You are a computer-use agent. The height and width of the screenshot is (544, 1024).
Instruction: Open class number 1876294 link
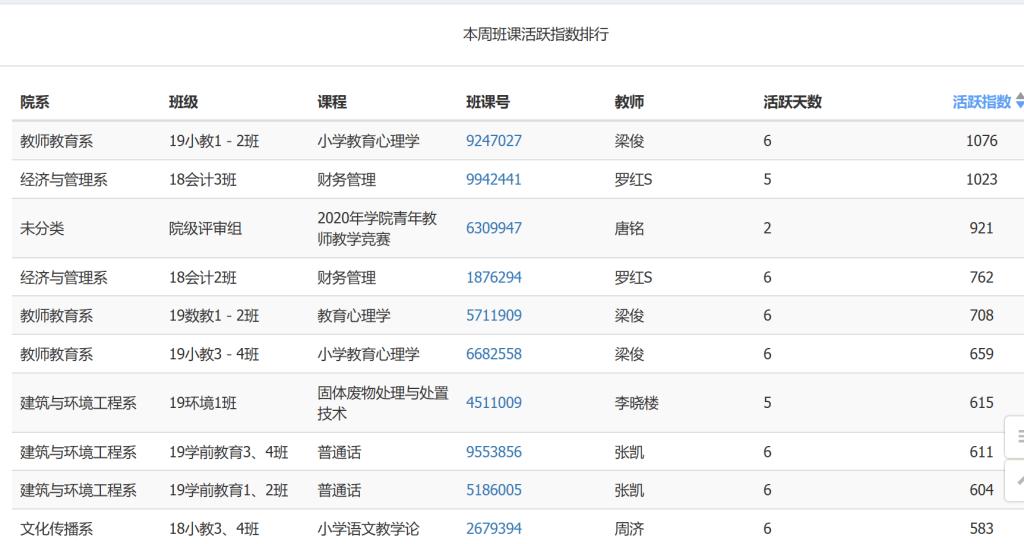pyautogui.click(x=493, y=277)
